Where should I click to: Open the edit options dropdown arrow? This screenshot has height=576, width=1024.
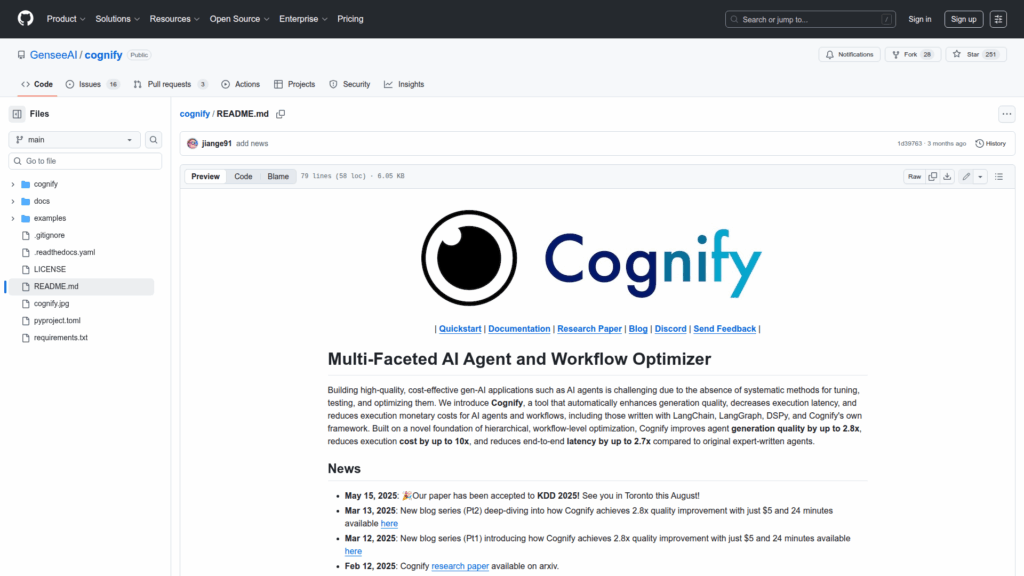coord(980,177)
